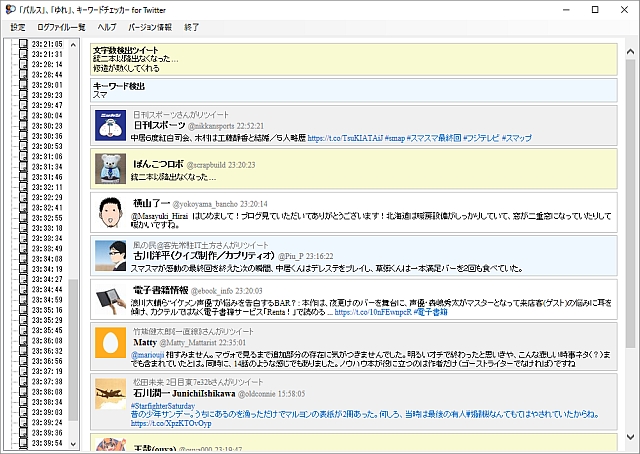Click tweet pane scrollbar down arrow

pyautogui.click(x=630, y=437)
